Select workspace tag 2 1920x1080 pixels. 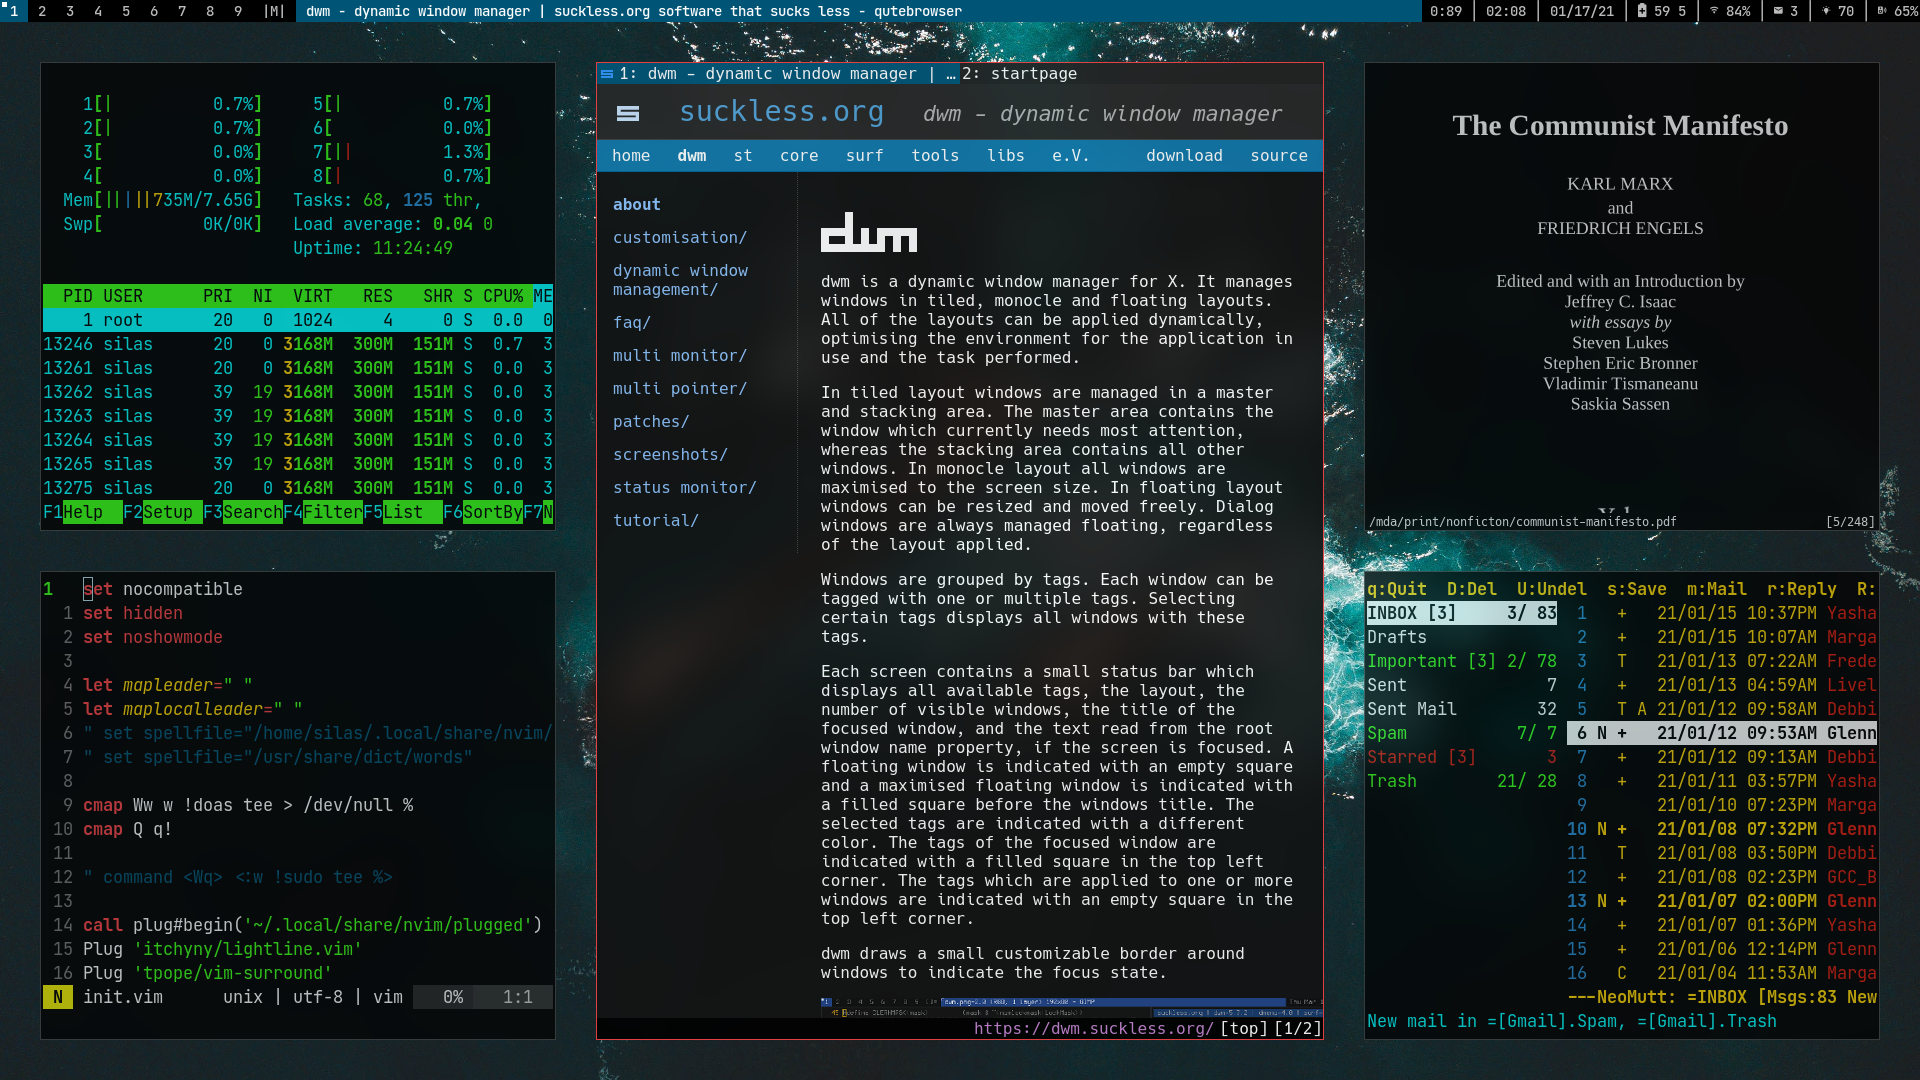42,11
